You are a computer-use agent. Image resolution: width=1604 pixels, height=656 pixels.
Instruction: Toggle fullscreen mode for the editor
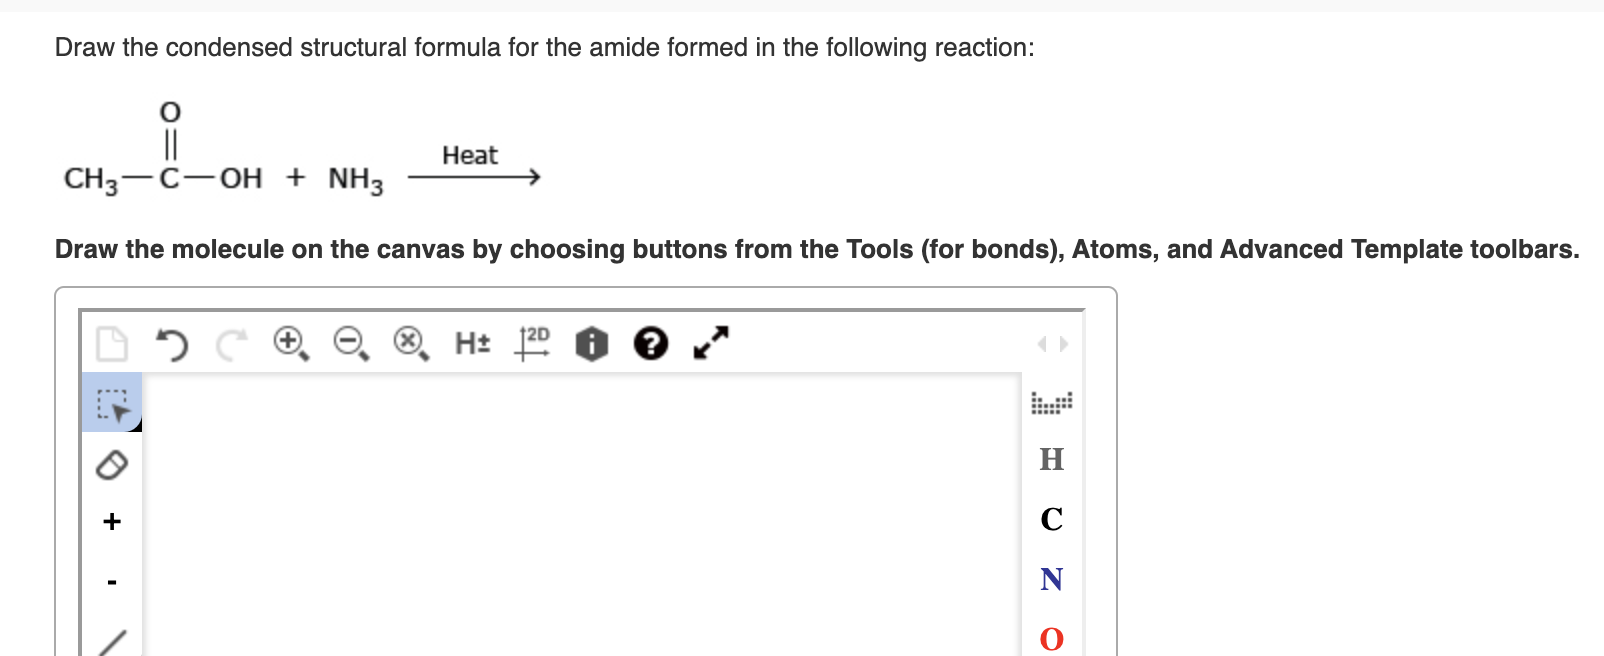click(708, 343)
